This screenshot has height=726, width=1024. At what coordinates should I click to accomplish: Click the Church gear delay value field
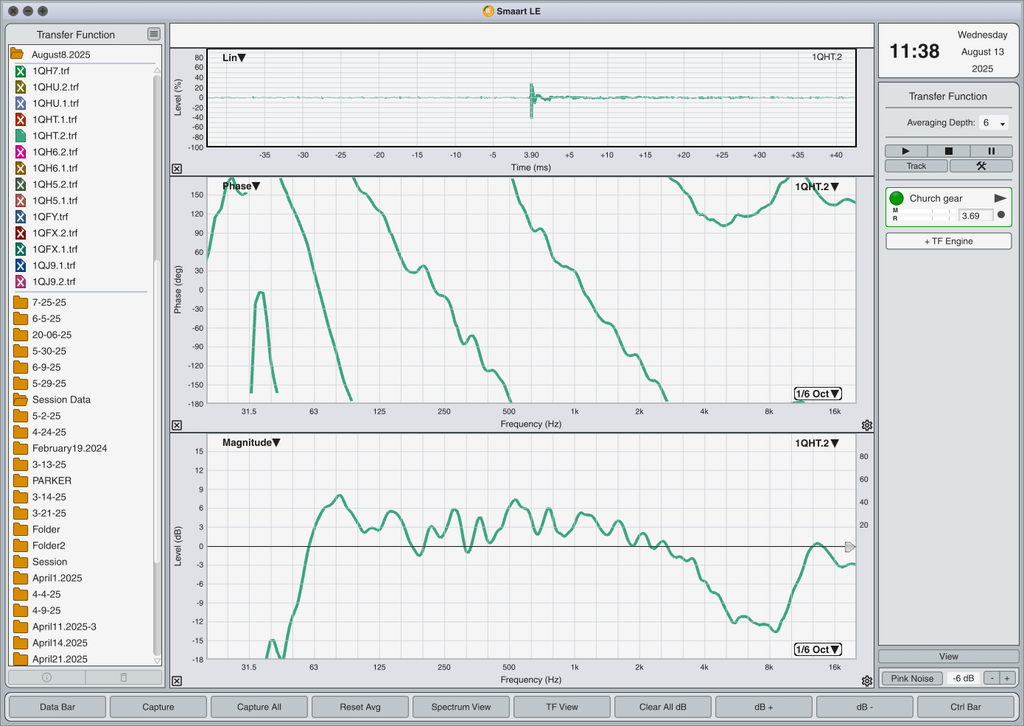(976, 215)
